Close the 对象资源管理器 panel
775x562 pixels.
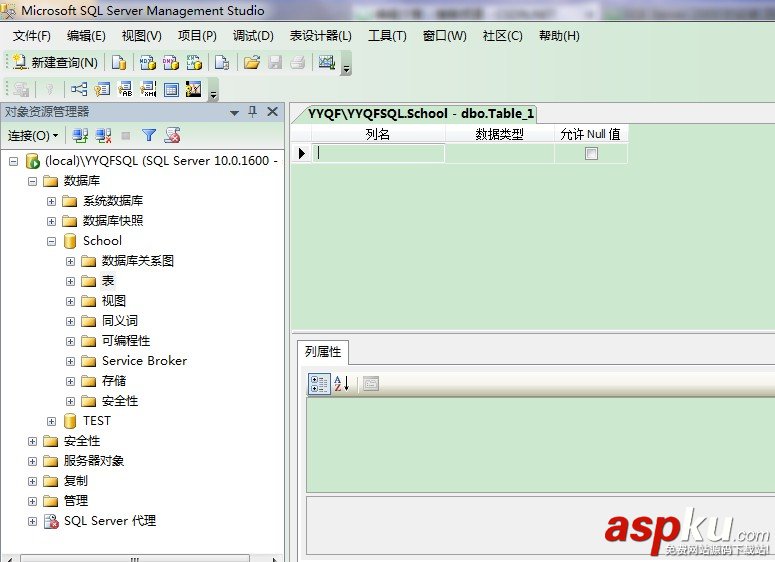tap(272, 112)
